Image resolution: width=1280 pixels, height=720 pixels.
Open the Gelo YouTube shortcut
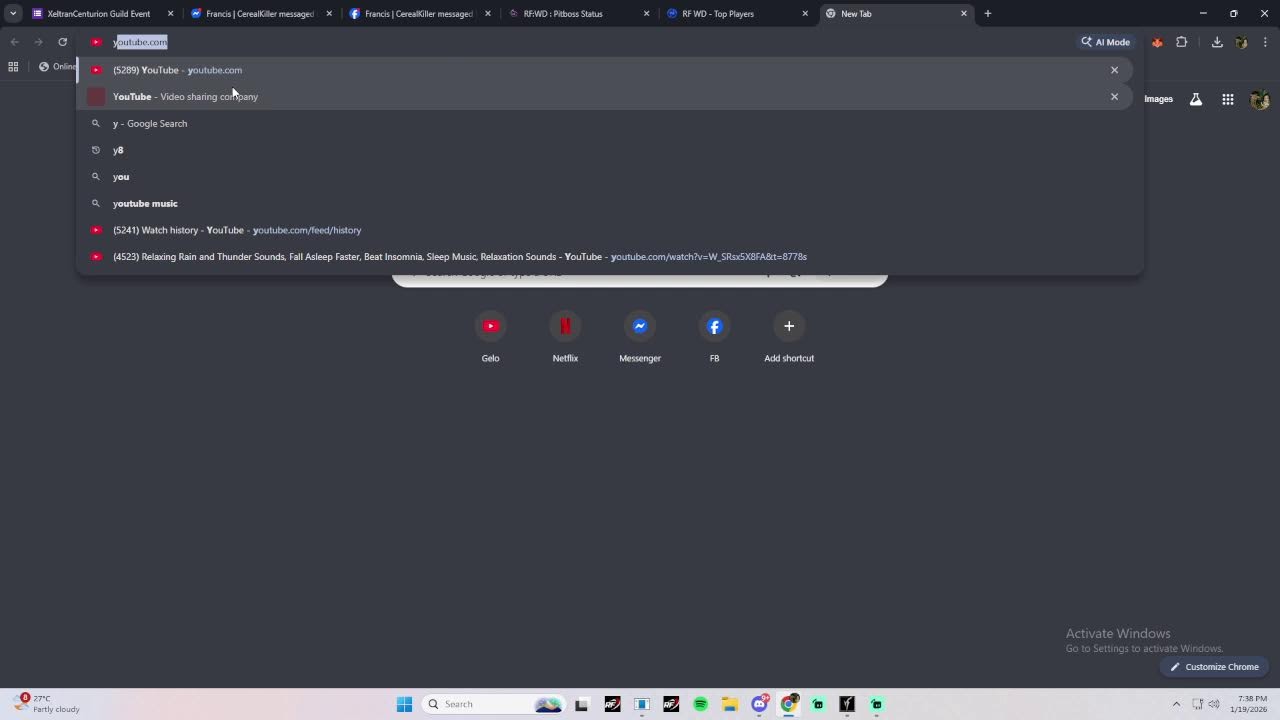pos(490,337)
